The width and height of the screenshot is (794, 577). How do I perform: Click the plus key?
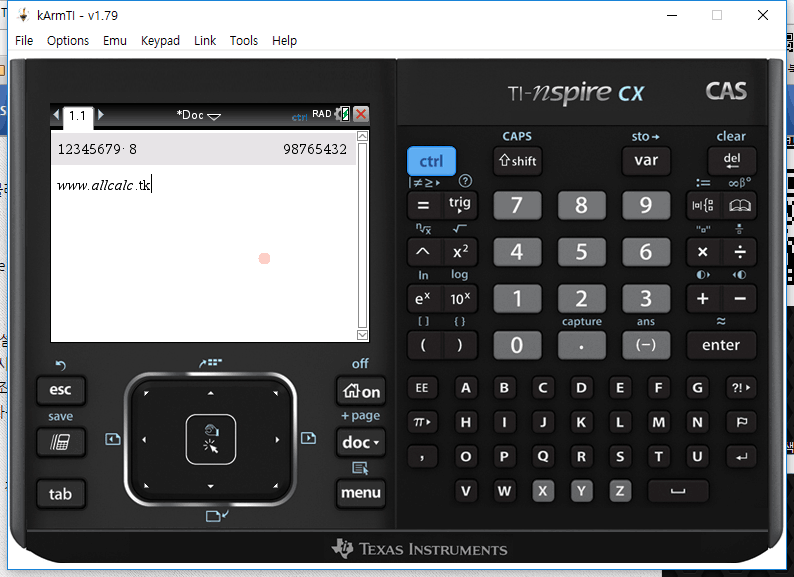point(703,298)
